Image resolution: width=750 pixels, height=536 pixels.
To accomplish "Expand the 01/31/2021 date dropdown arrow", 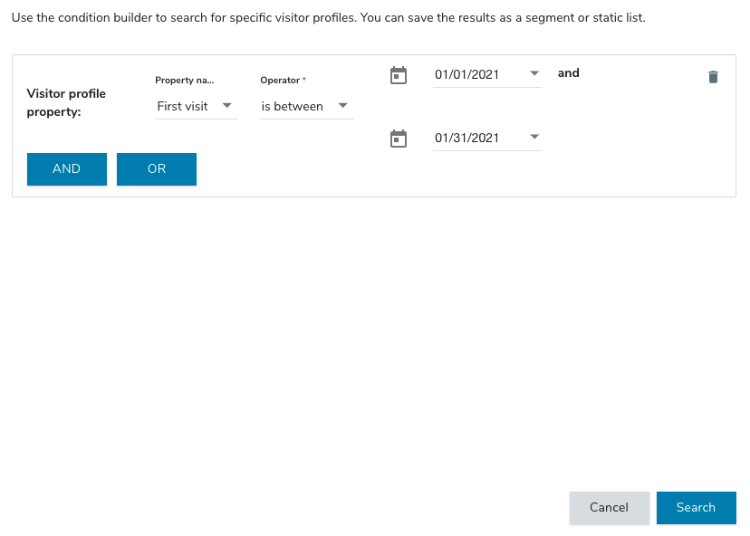I will click(534, 137).
